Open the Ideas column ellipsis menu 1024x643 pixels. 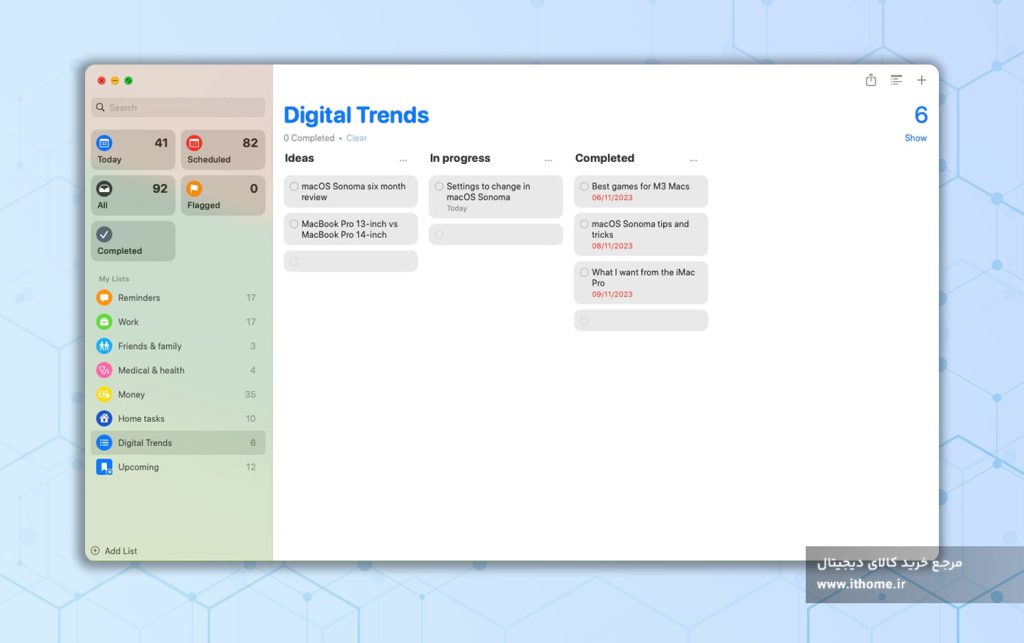point(403,160)
